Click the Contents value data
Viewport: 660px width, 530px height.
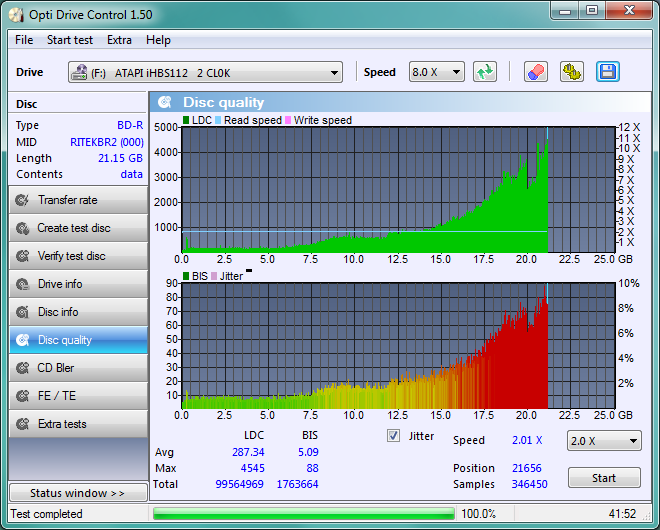[131, 174]
